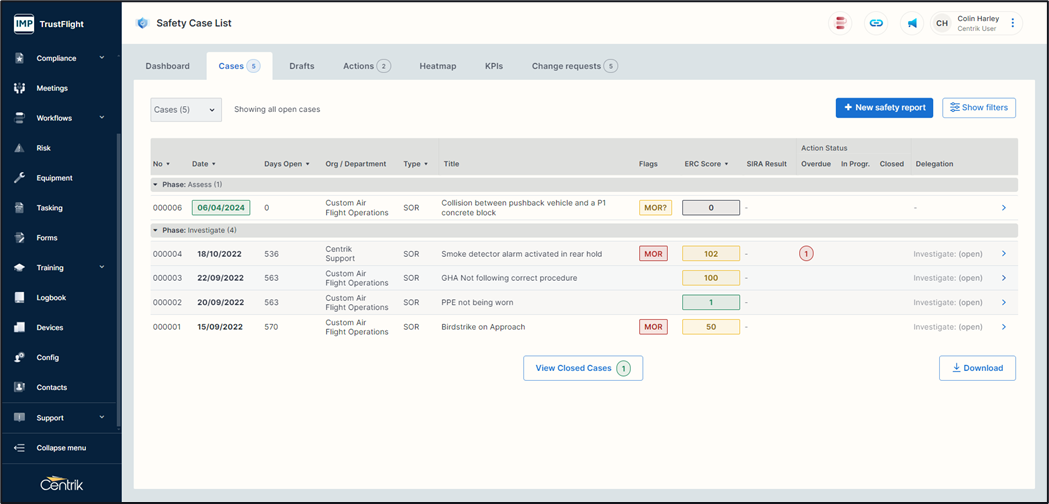Collapse the Phase: Investigate group
Screen dimensions: 1049x504
pyautogui.click(x=155, y=231)
